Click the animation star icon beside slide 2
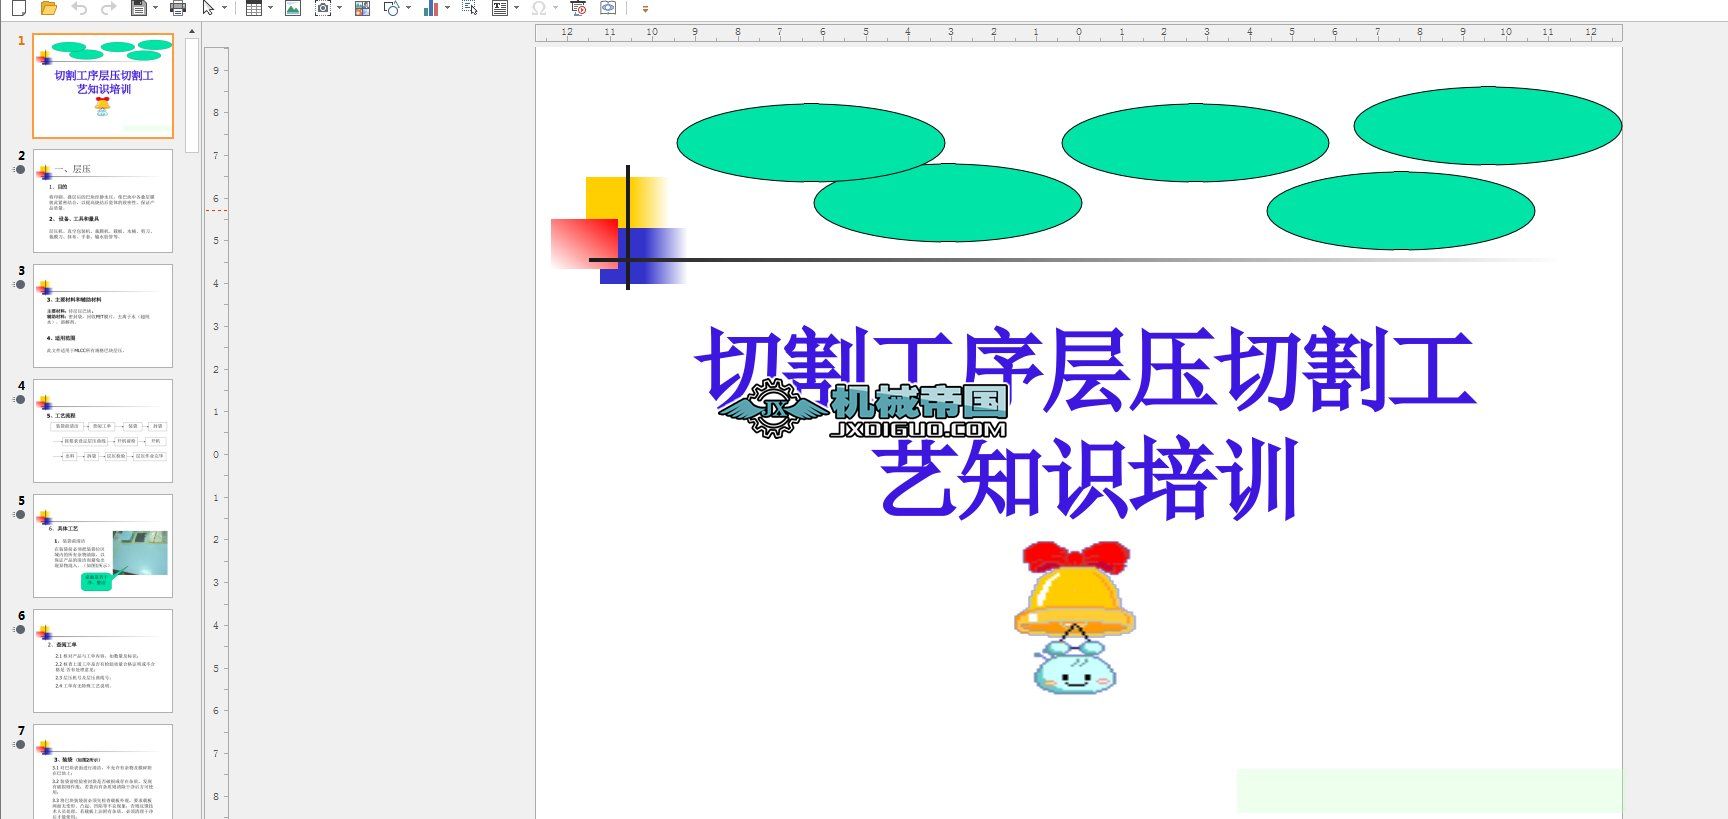 (x=19, y=170)
